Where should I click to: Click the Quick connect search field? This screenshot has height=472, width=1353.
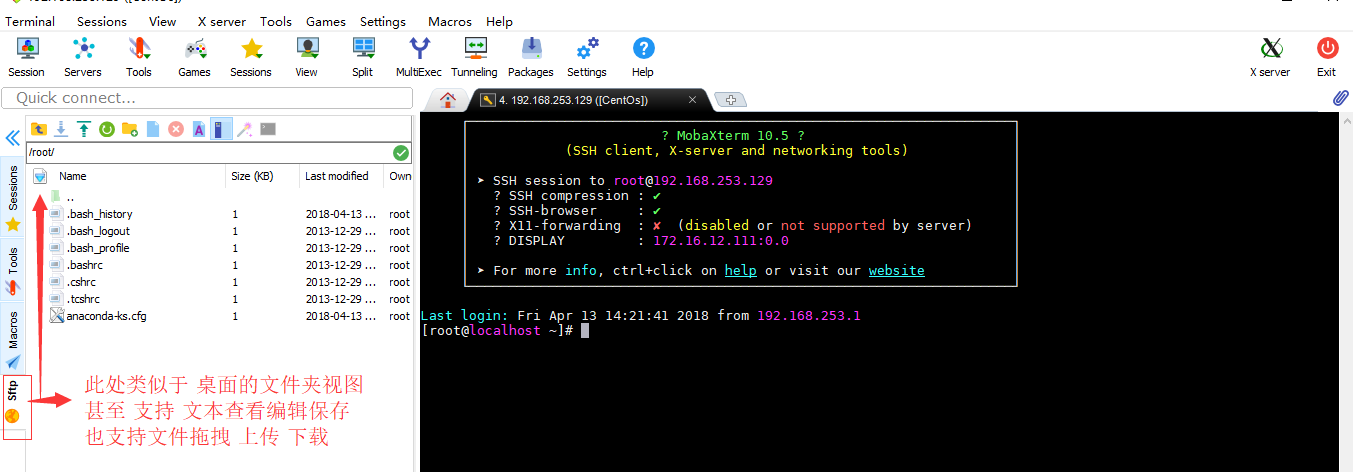[208, 98]
